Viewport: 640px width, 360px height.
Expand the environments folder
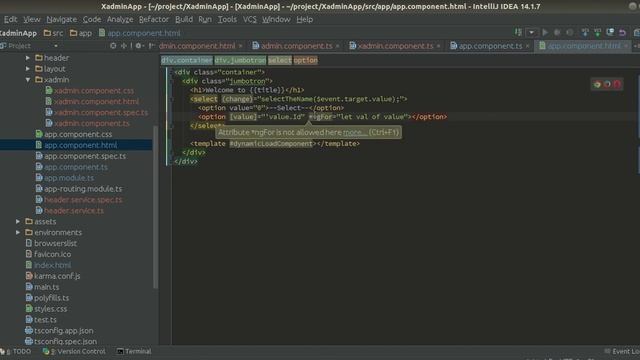click(x=18, y=232)
